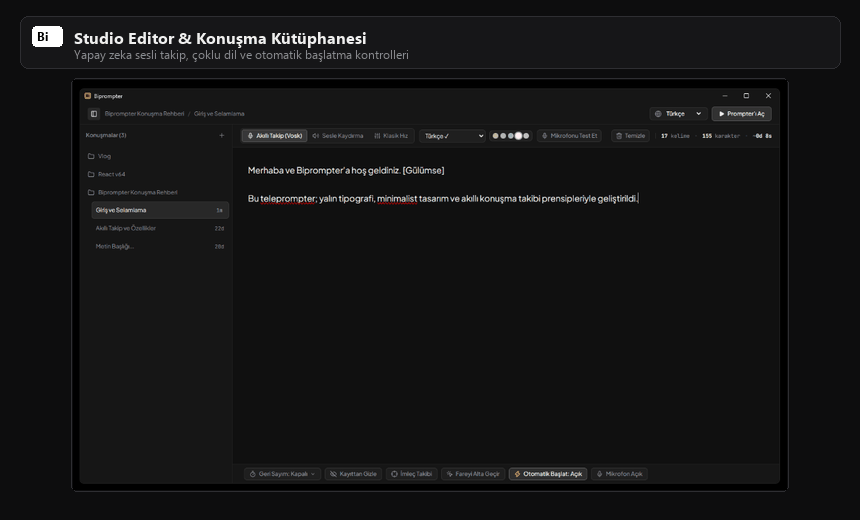The height and width of the screenshot is (520, 860).
Task: Switch to Sesle Kaydırma mode
Action: [338, 135]
